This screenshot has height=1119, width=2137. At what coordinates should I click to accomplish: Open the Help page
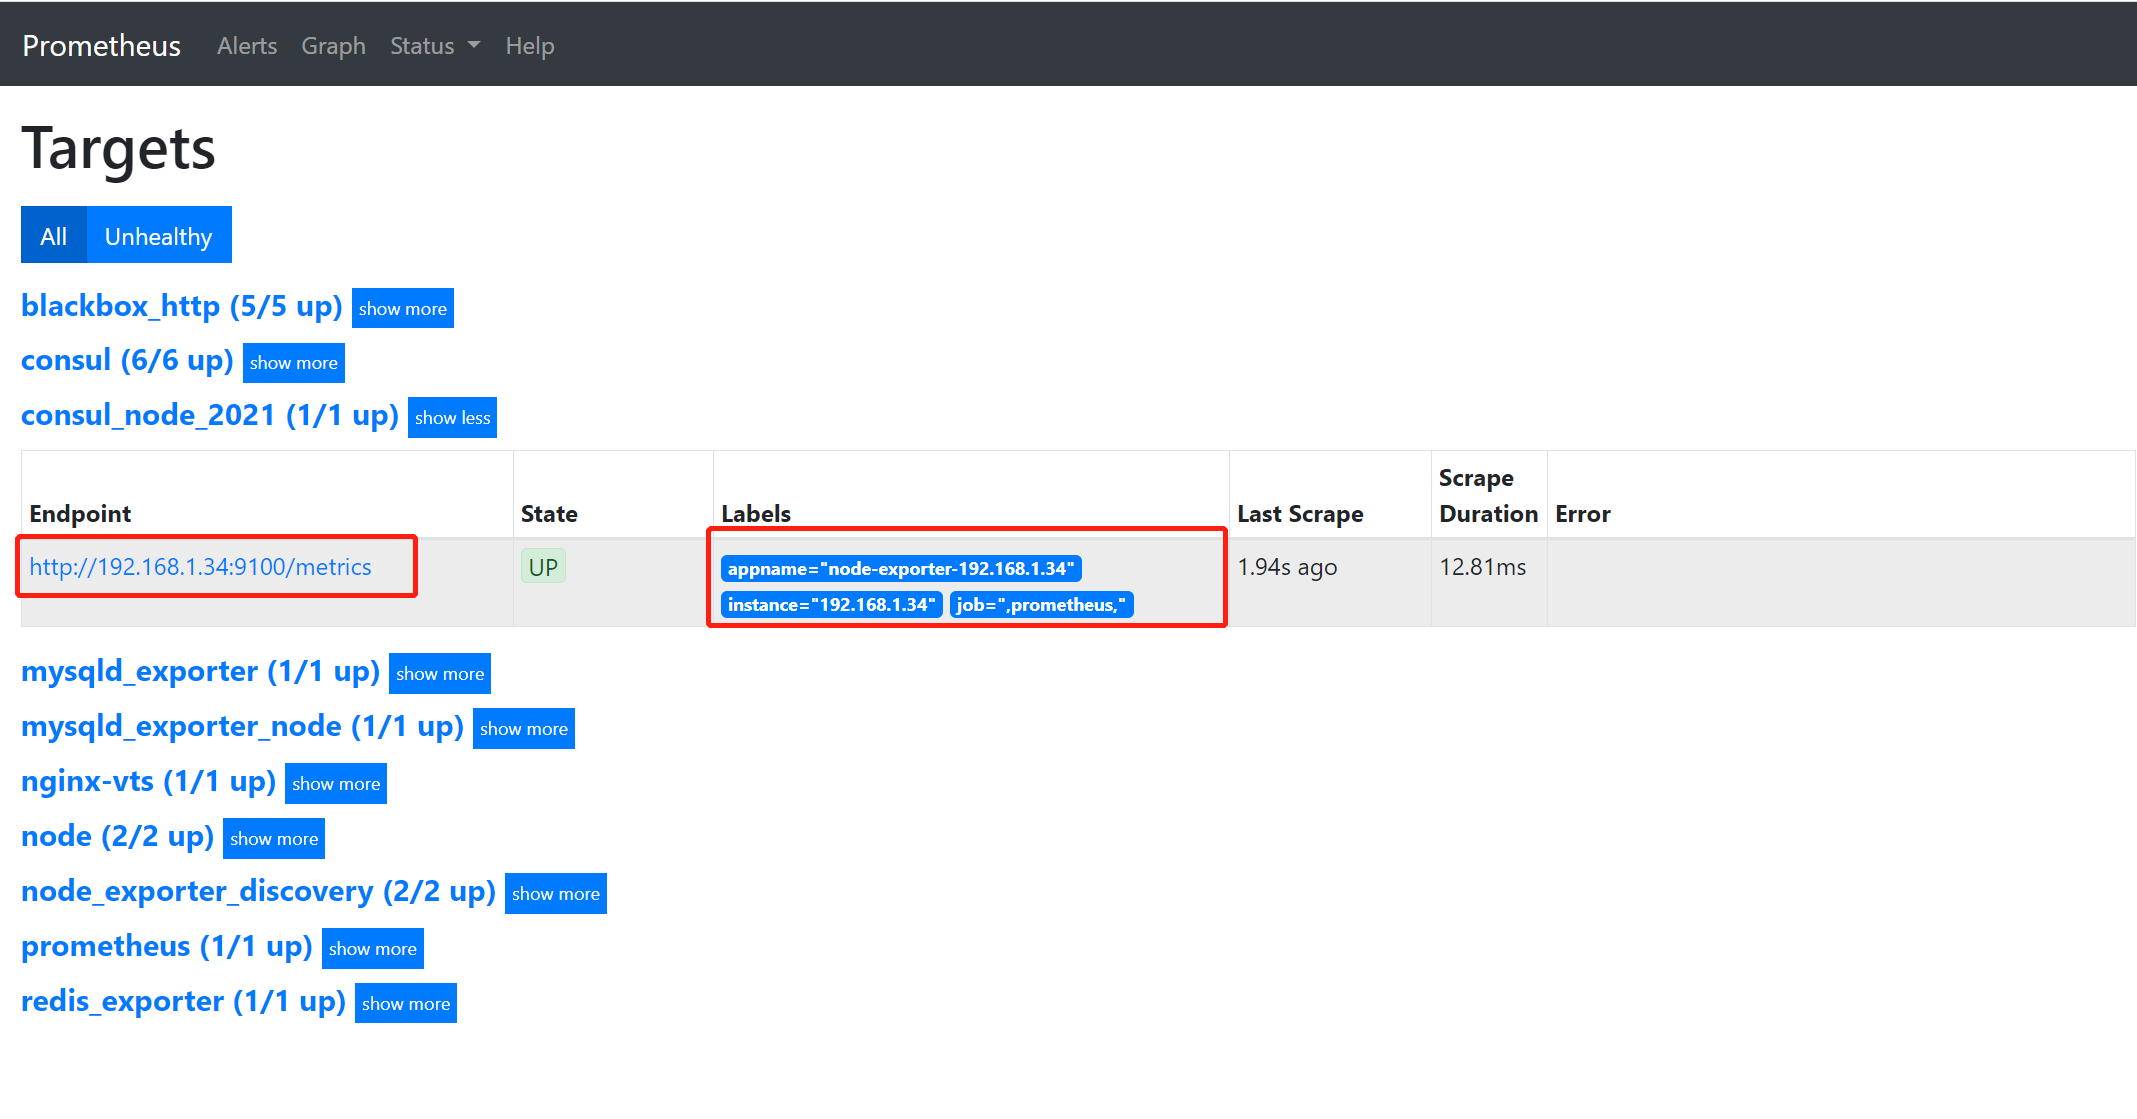pyautogui.click(x=529, y=46)
